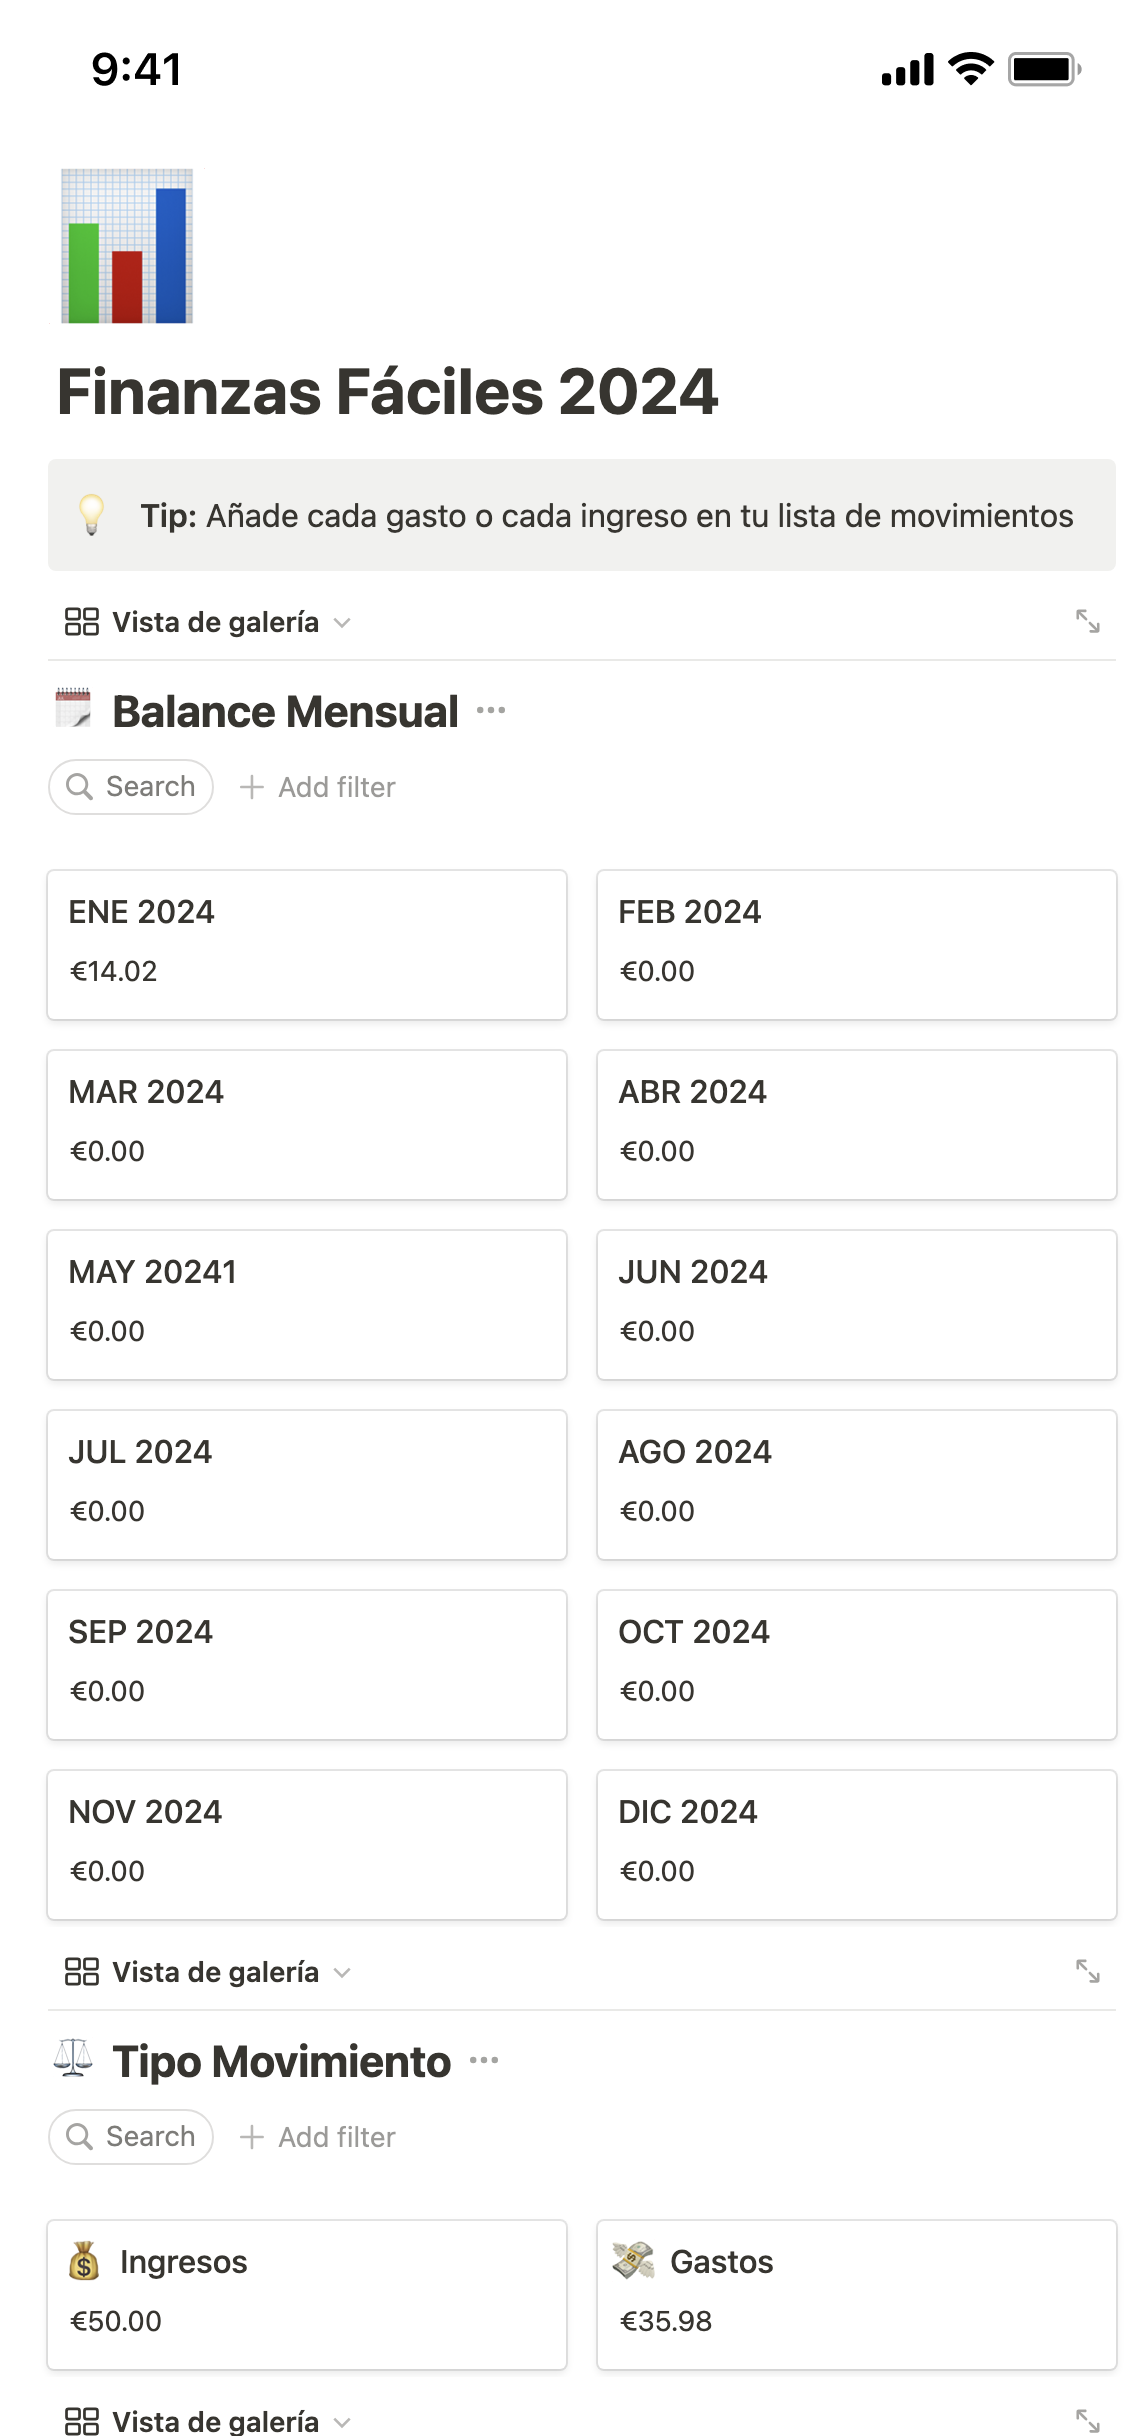Open the DIC 2024 card
Viewport: 1125px width, 2436px height.
tap(856, 1845)
